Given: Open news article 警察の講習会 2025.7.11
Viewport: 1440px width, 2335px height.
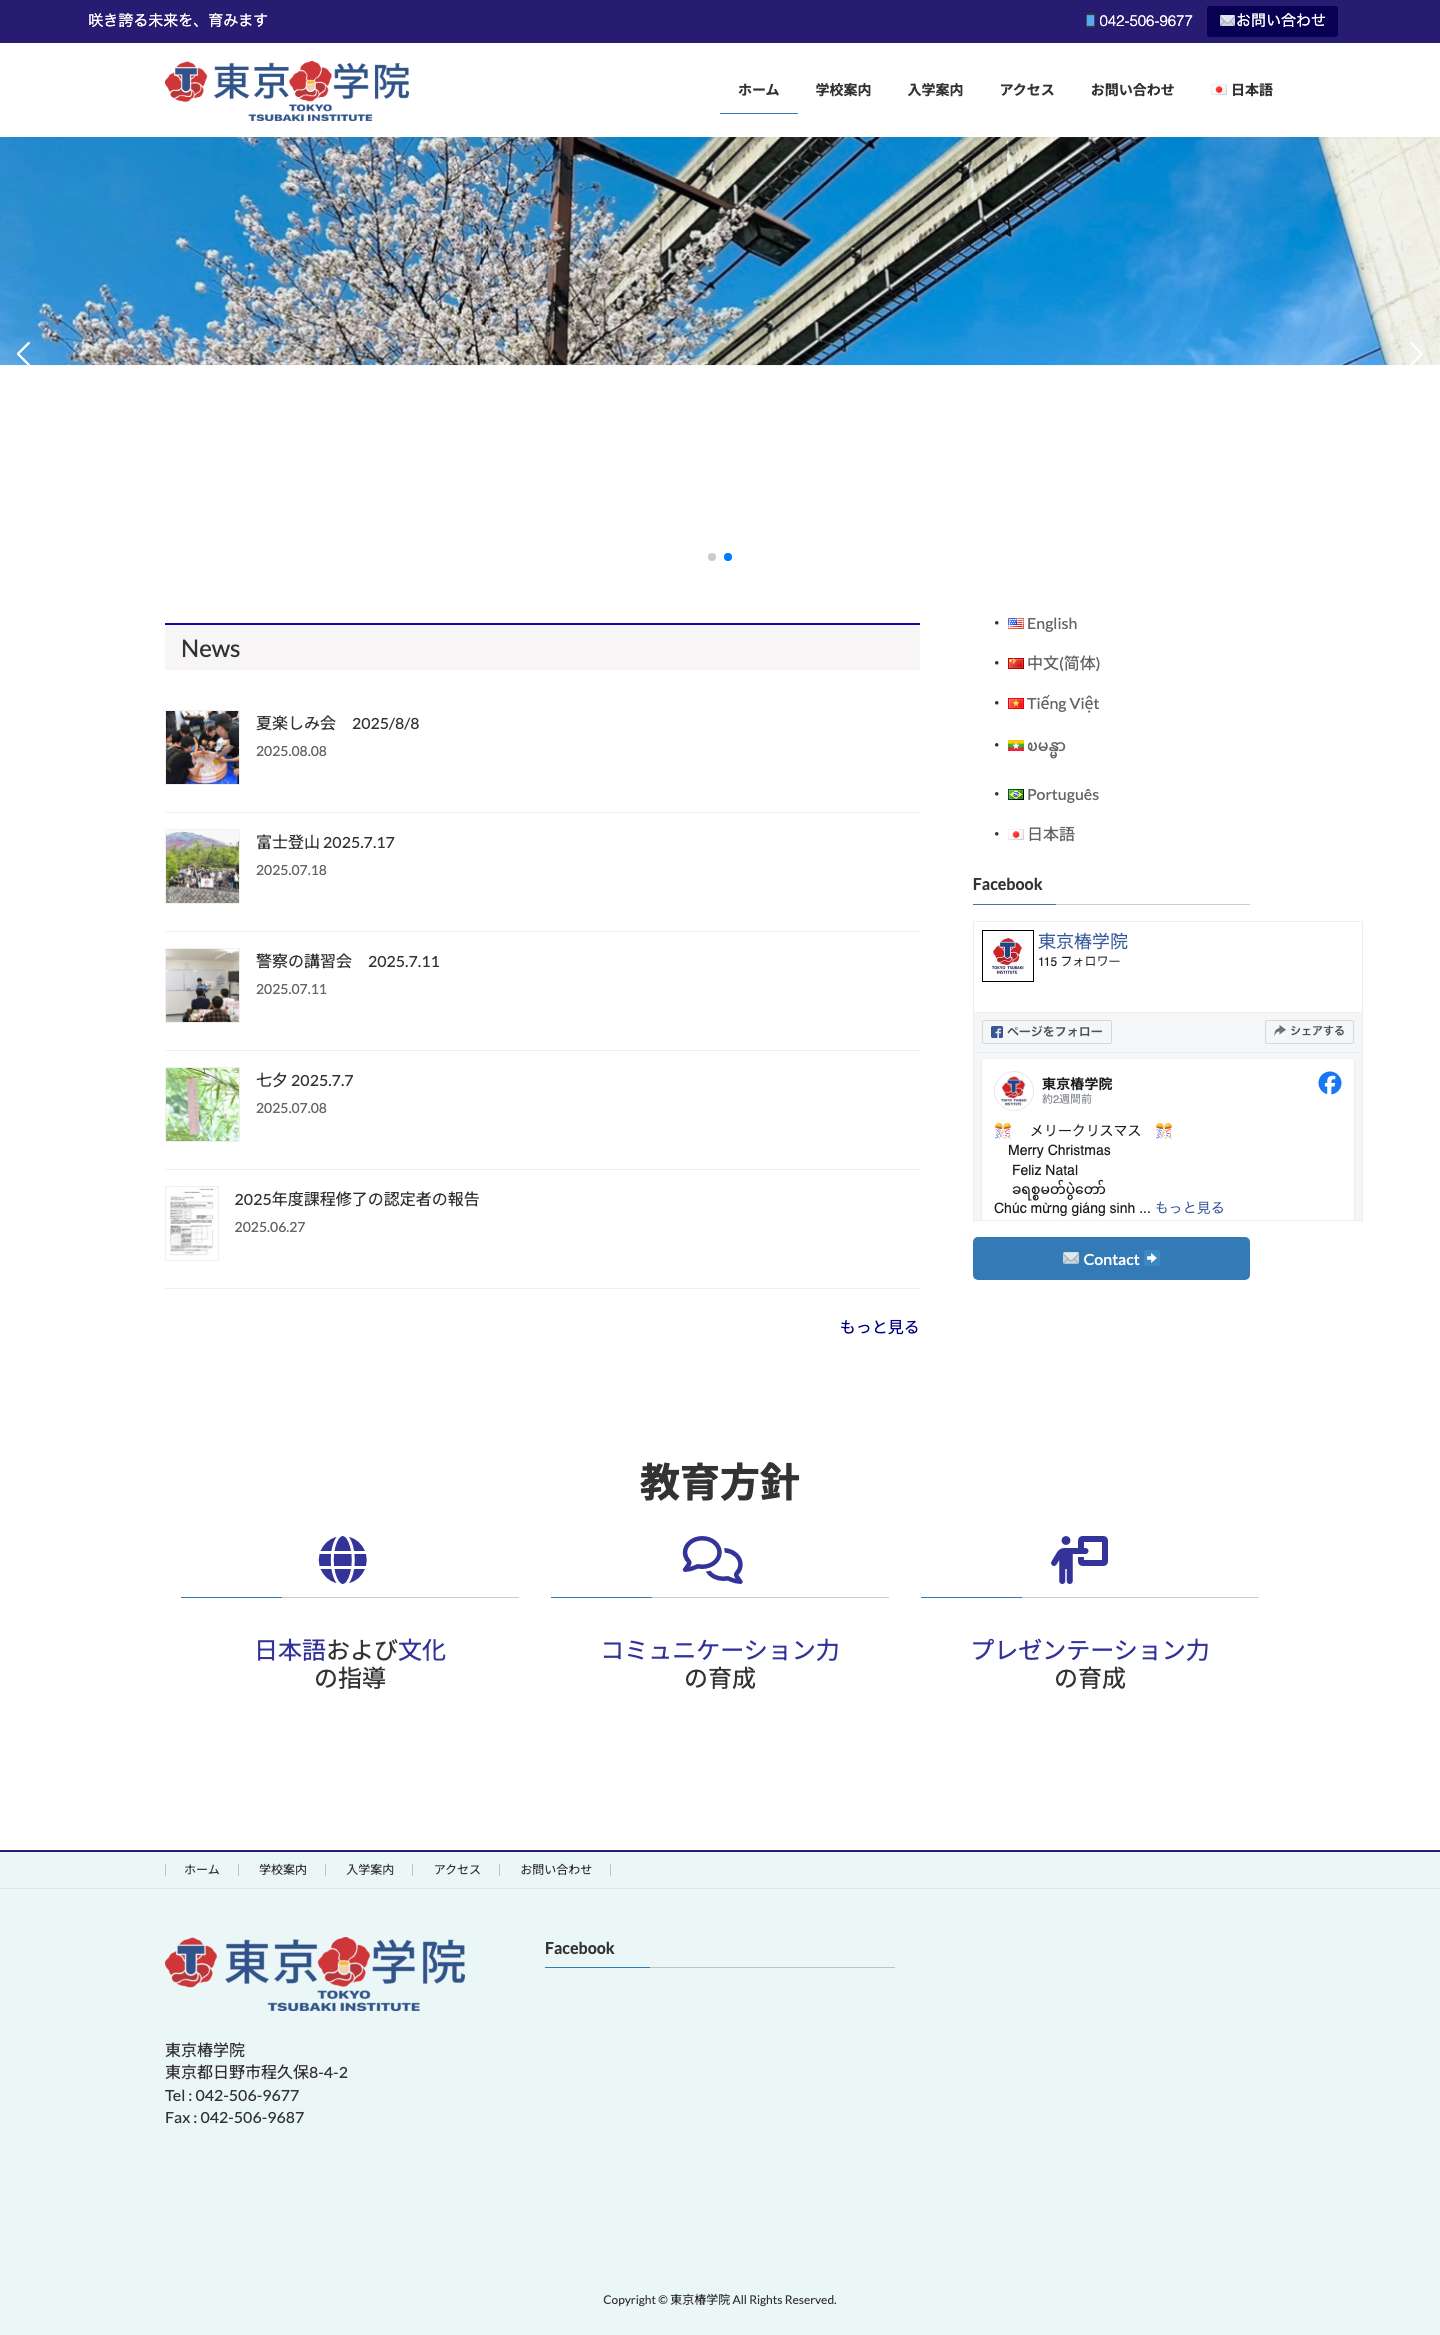Looking at the screenshot, I should 348,961.
